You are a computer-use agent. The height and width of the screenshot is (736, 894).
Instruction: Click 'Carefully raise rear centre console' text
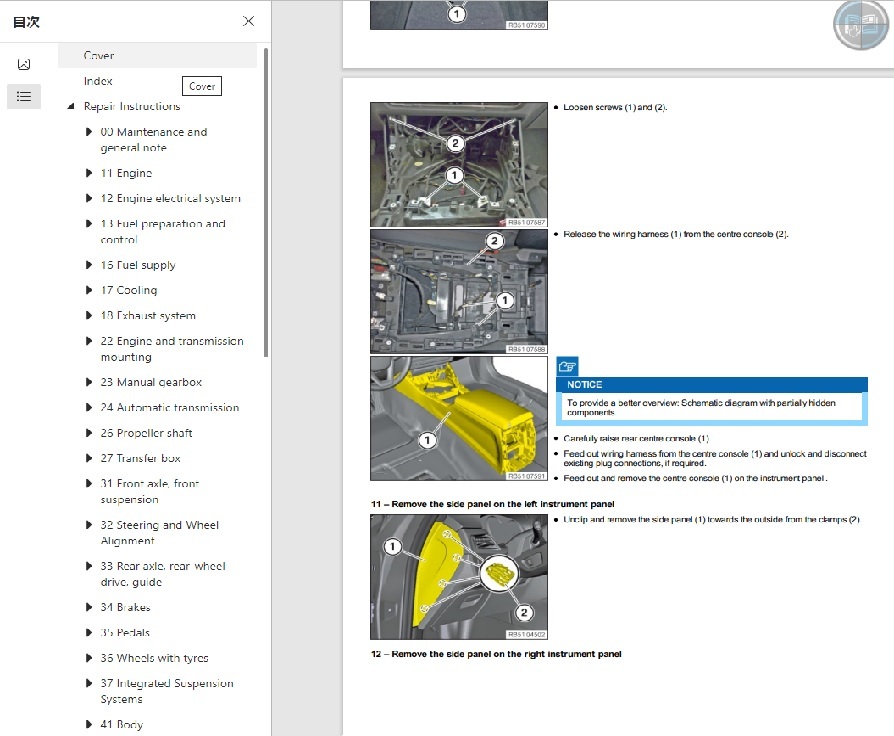tap(636, 438)
